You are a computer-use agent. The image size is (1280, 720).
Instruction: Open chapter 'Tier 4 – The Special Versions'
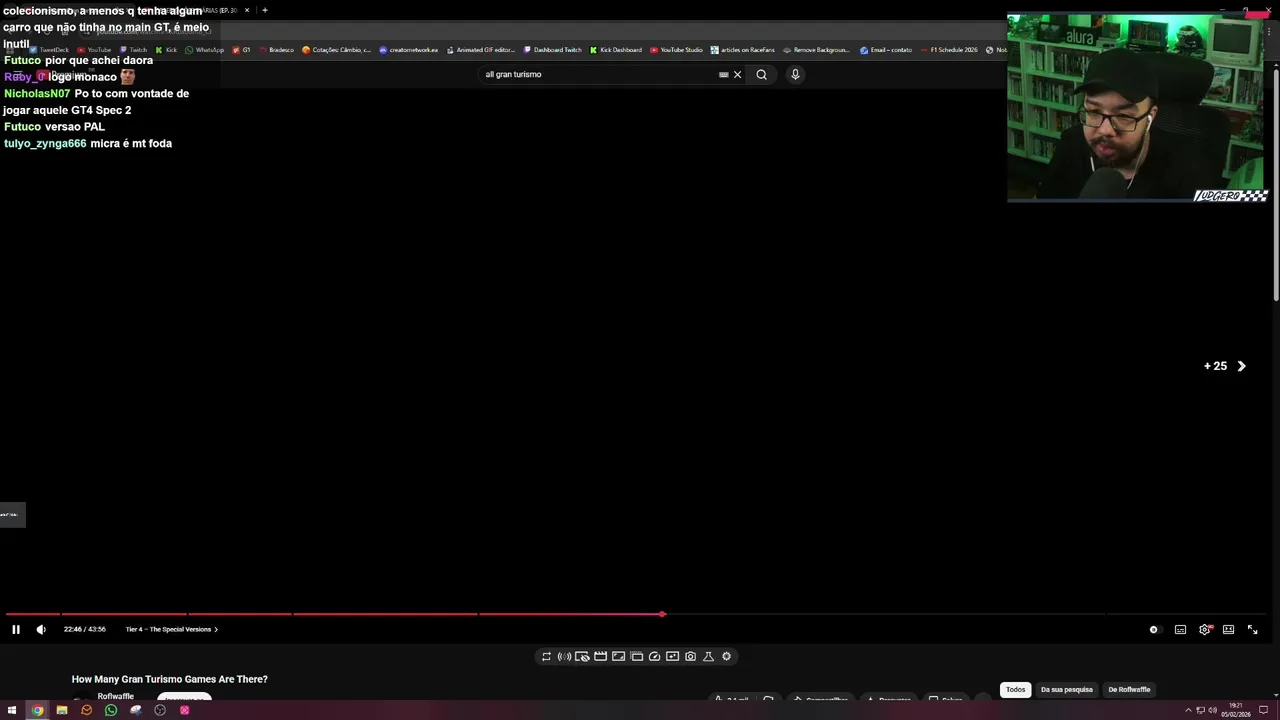[172, 629]
